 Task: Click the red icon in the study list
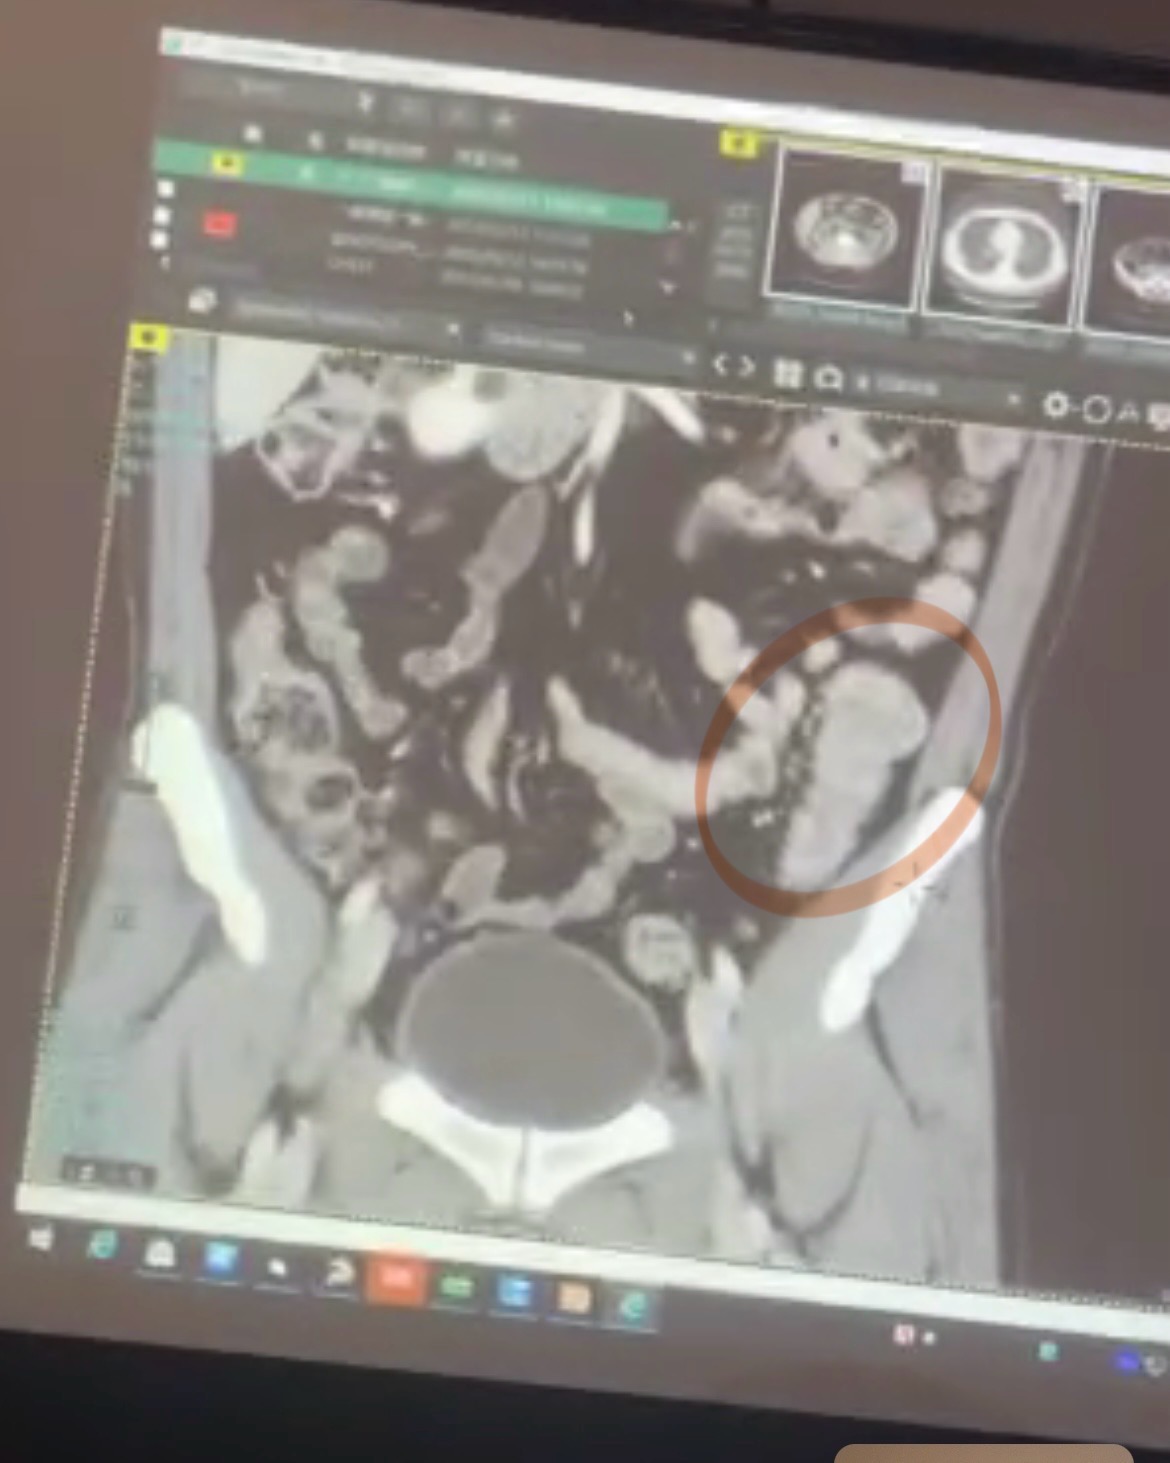(x=219, y=224)
